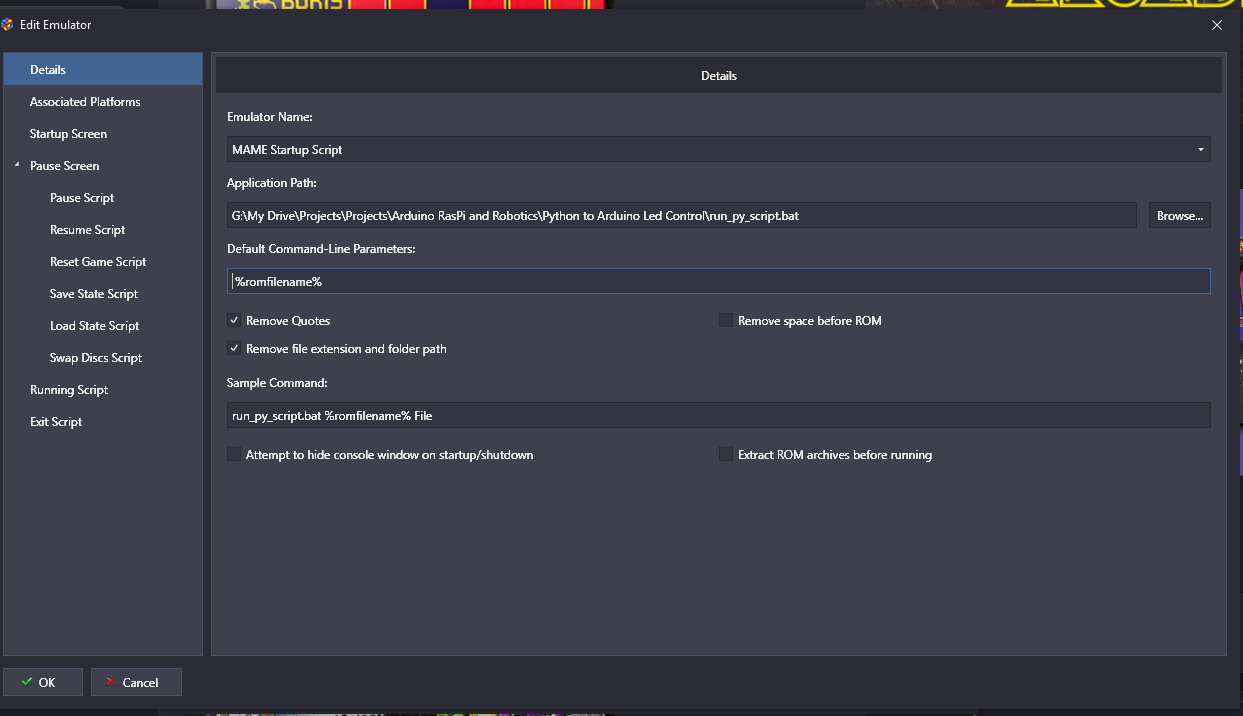Check Extract ROM archives before running

pos(726,455)
